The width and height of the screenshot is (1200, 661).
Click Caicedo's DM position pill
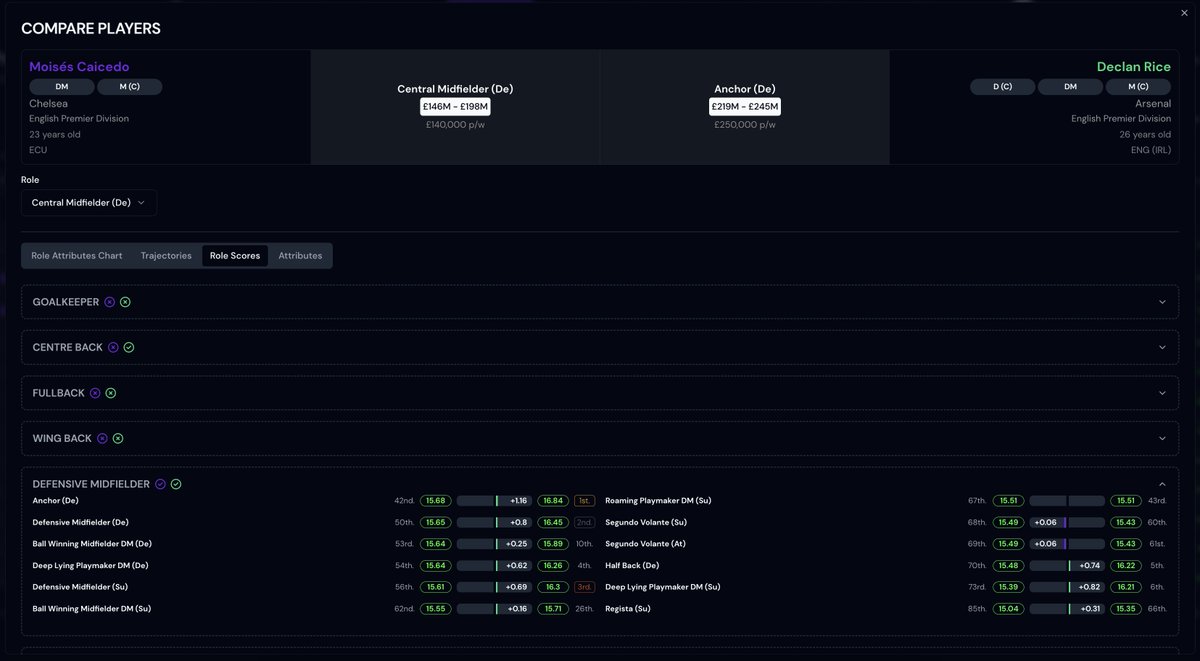click(x=62, y=87)
